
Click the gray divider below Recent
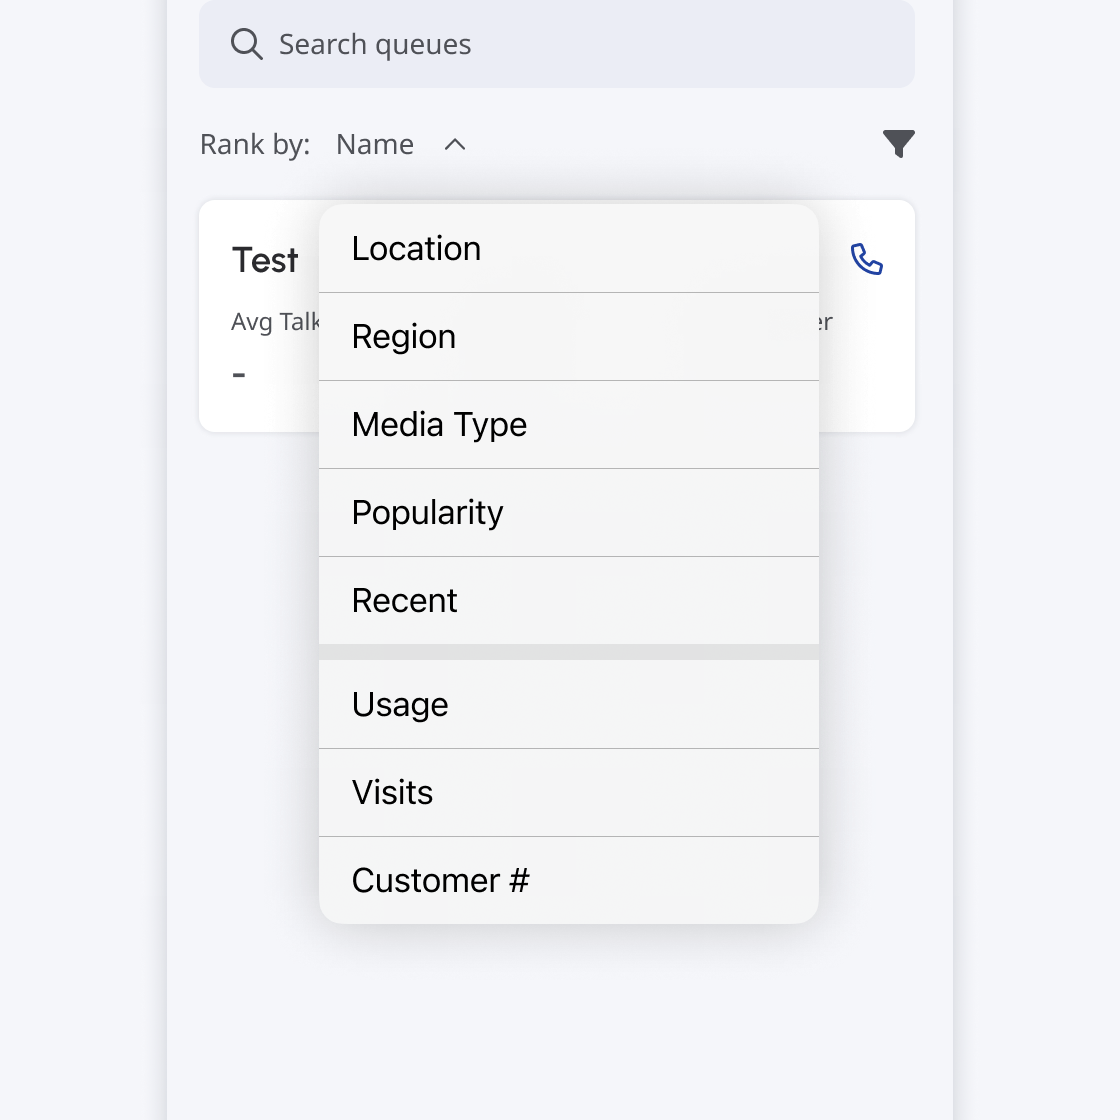(x=568, y=652)
